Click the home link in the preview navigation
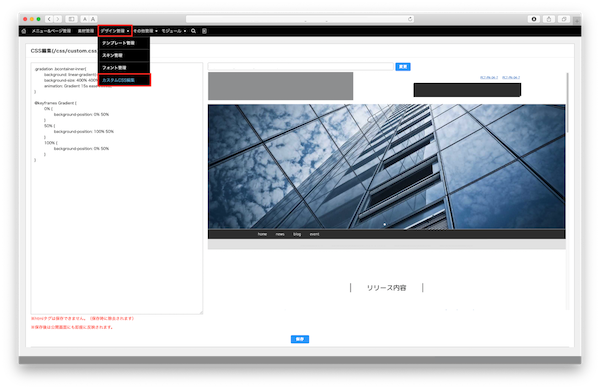Image resolution: width=600 pixels, height=389 pixels. point(262,234)
